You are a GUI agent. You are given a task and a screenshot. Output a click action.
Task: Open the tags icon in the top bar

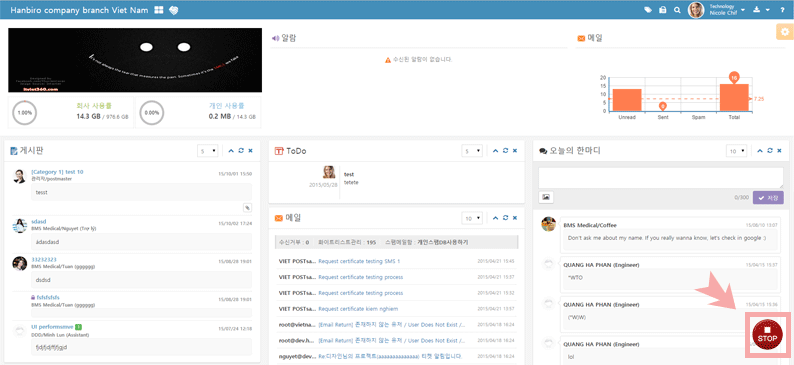point(648,10)
